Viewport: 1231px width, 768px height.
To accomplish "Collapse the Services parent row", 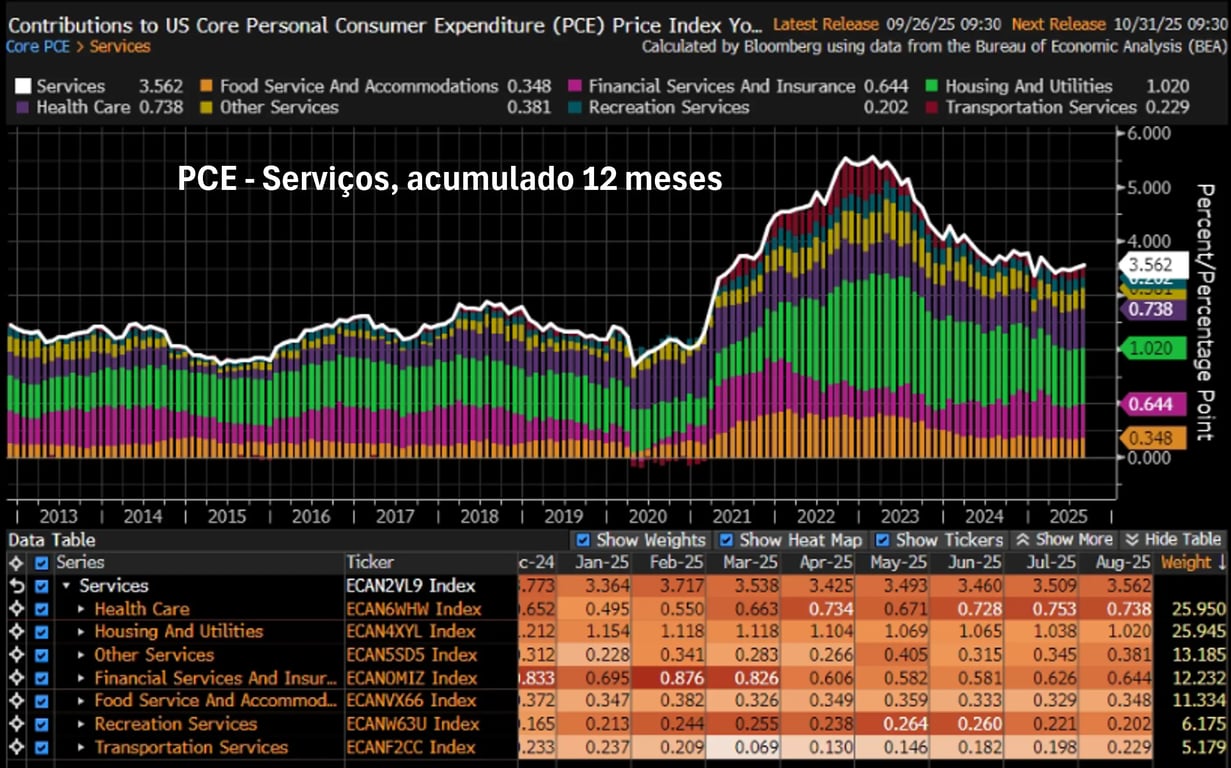I will (x=66, y=586).
